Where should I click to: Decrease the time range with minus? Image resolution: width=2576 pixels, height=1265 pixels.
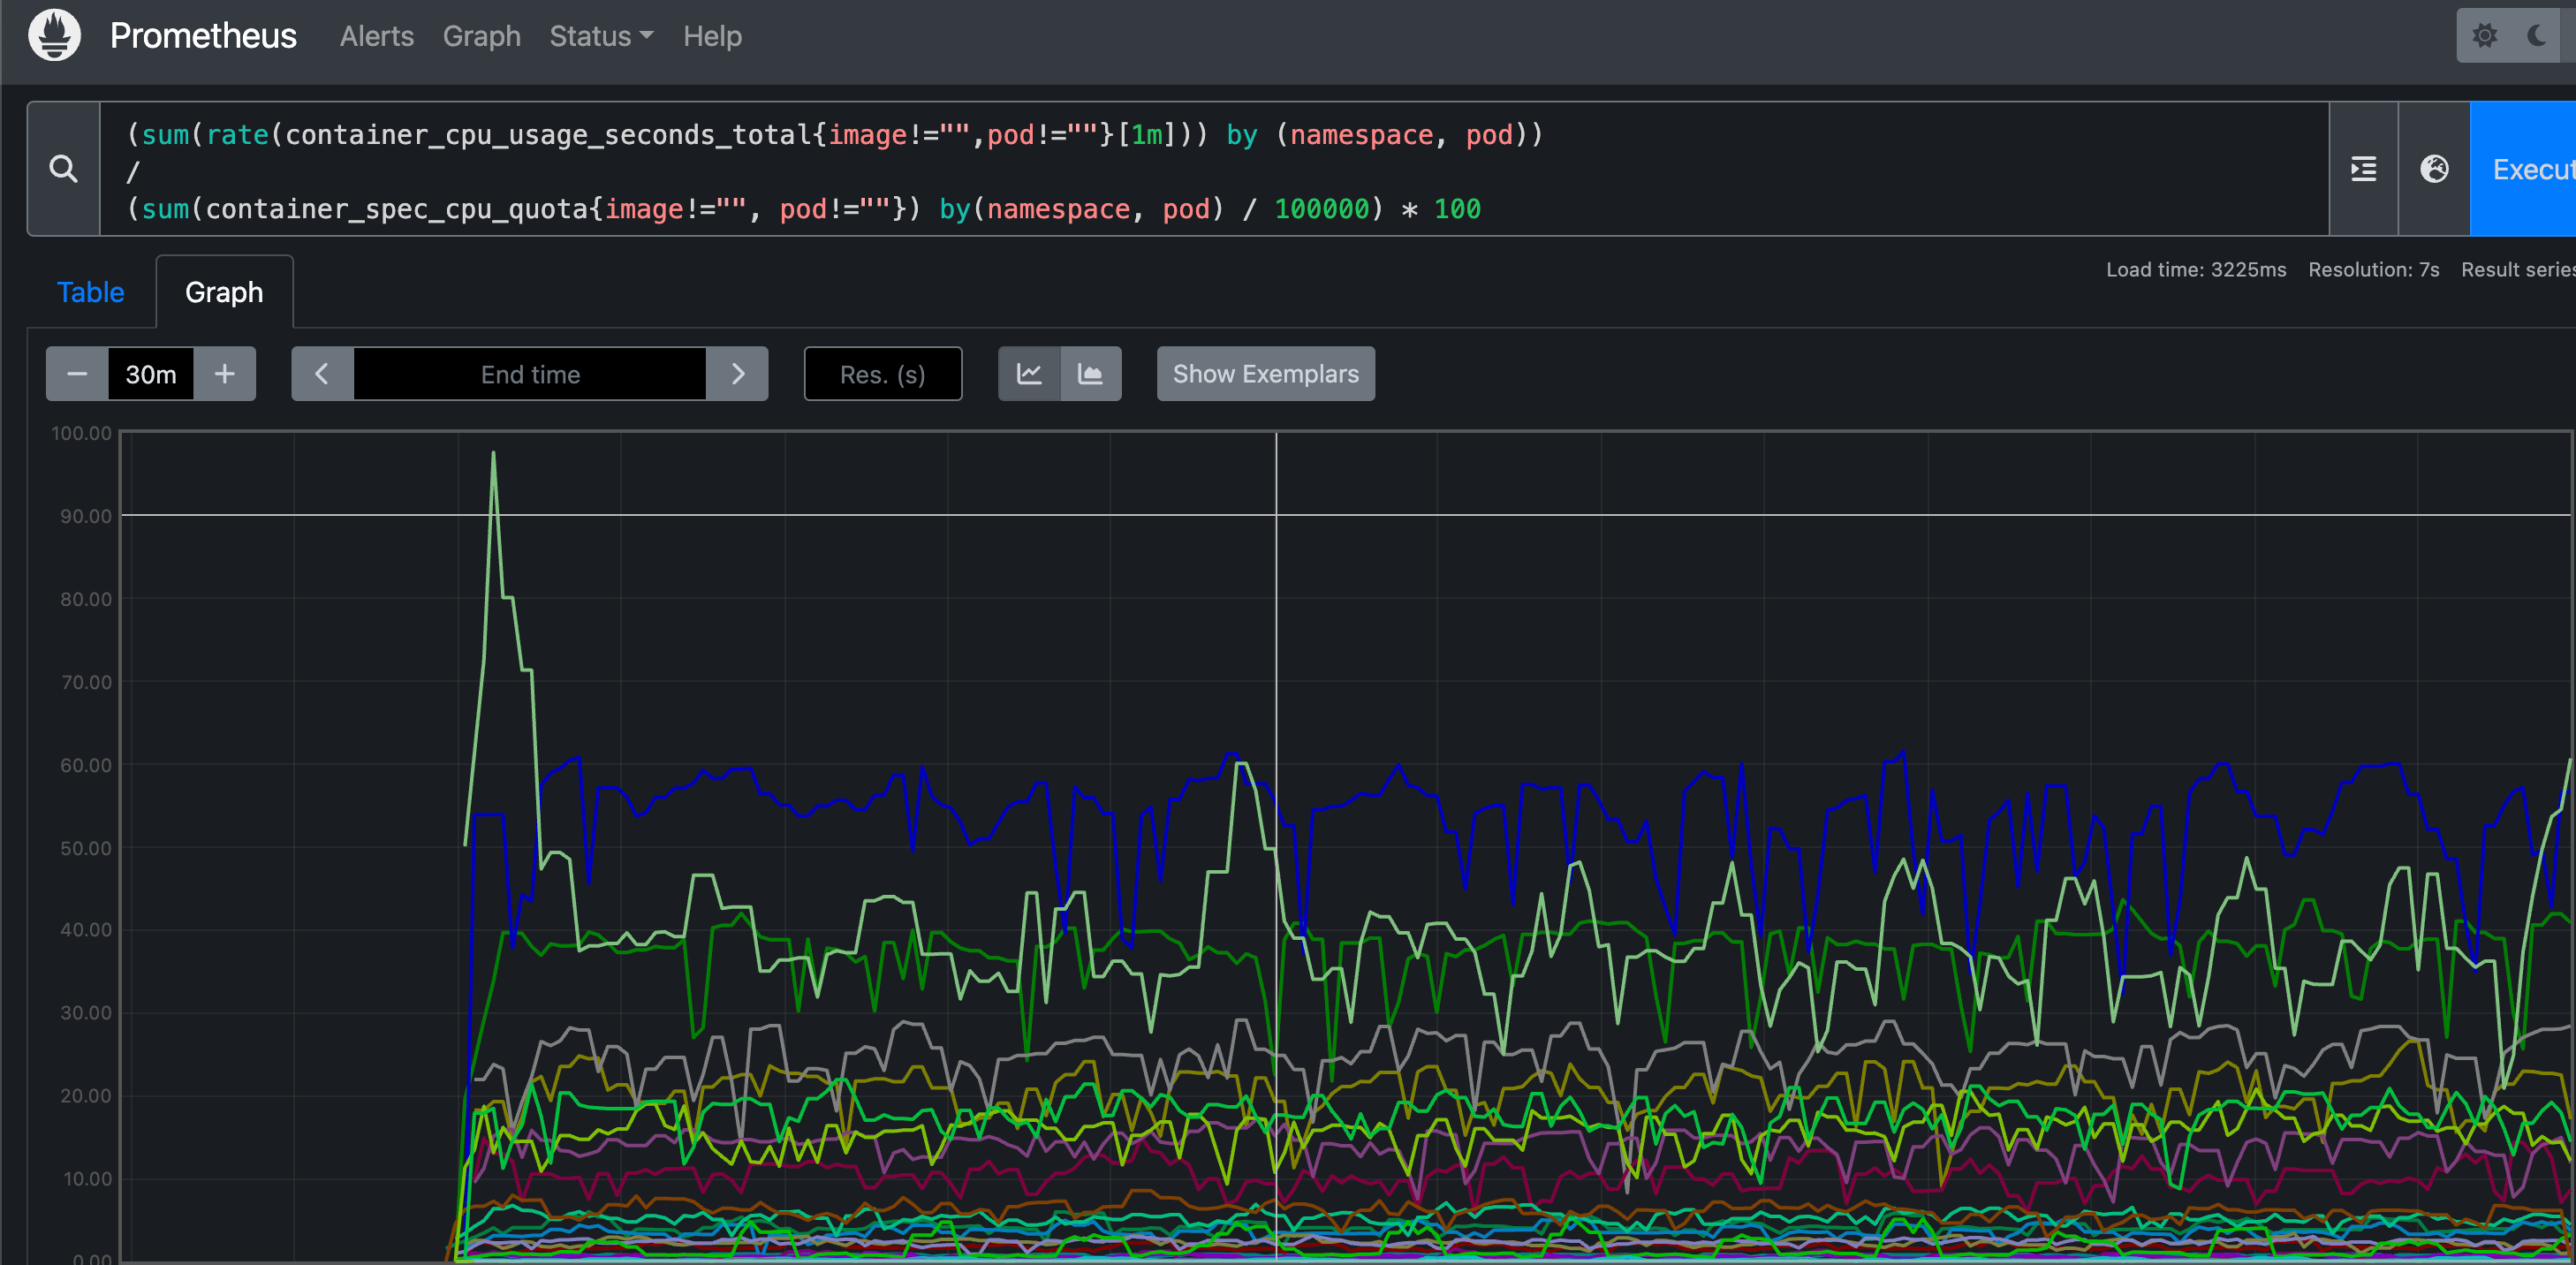tap(77, 374)
